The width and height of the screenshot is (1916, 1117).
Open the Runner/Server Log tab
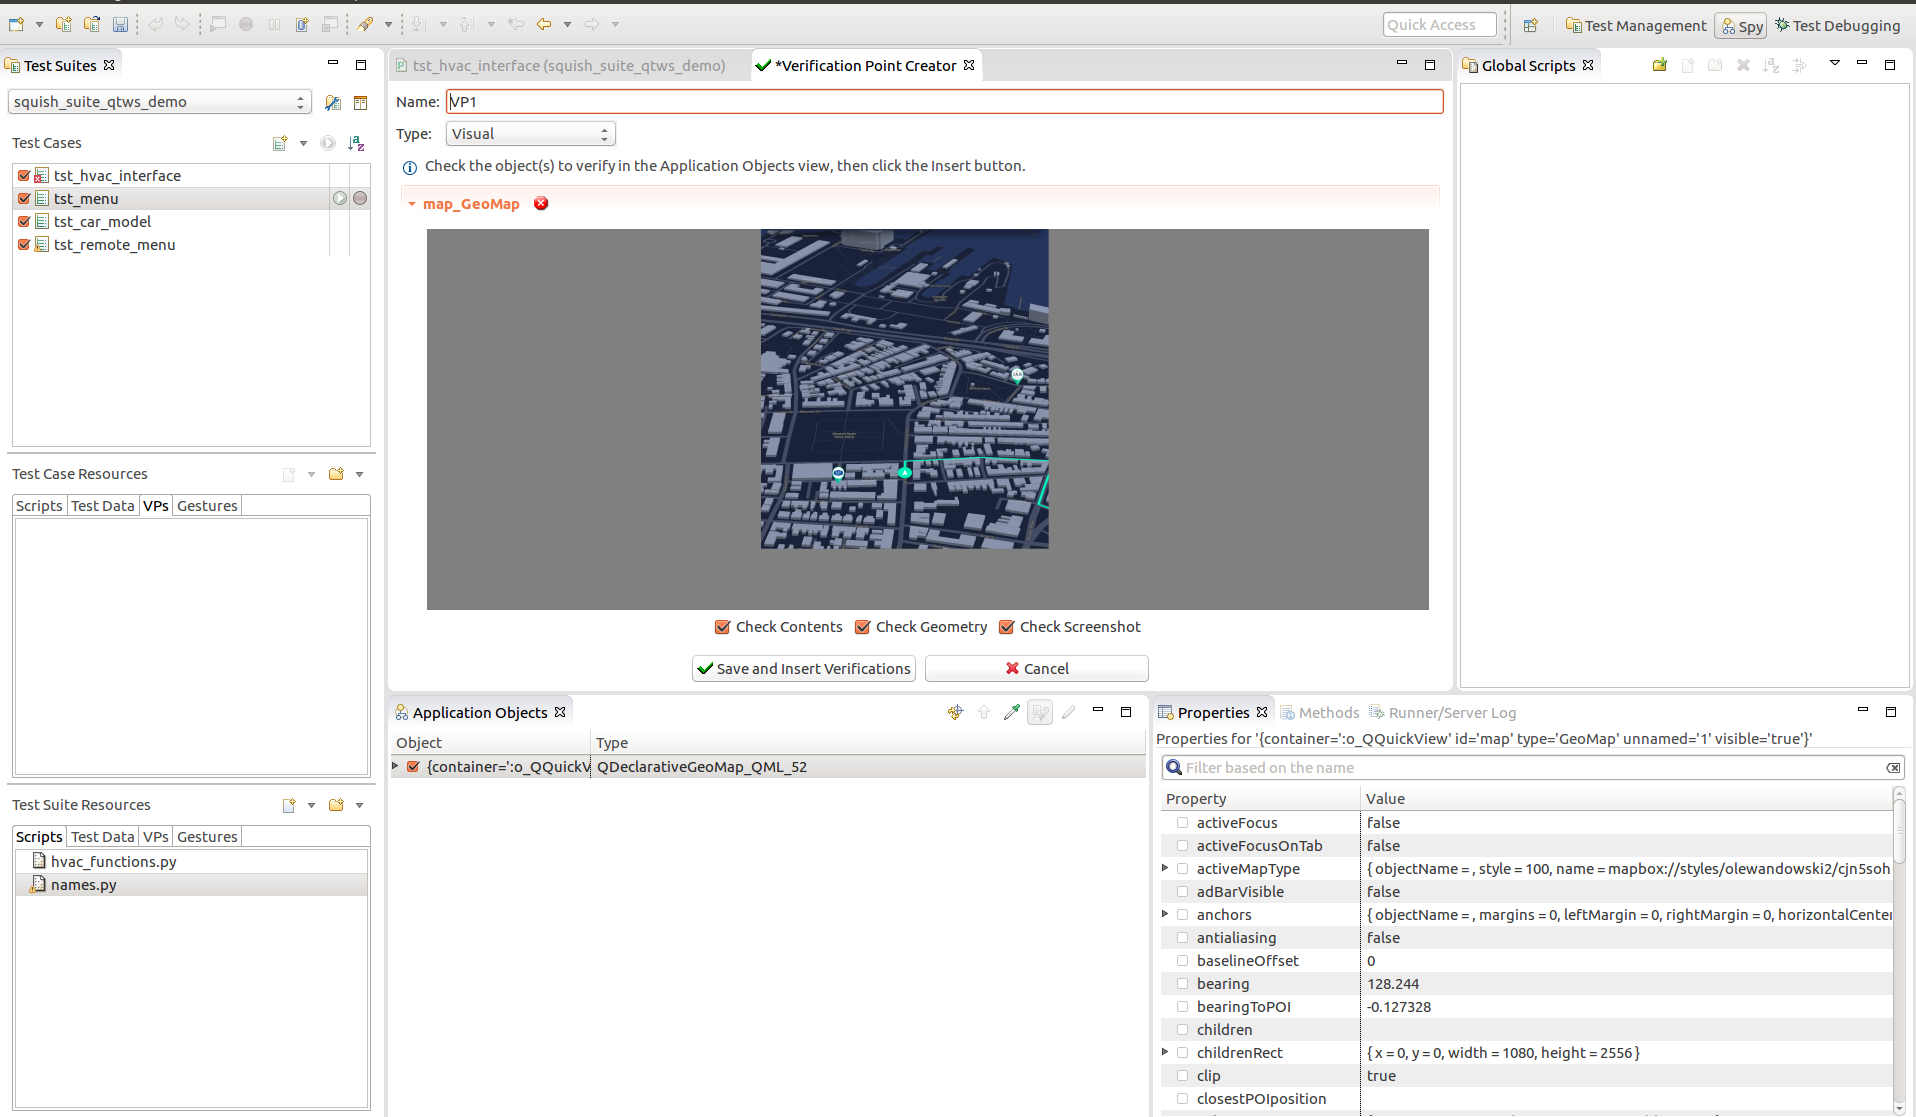[x=1450, y=712]
